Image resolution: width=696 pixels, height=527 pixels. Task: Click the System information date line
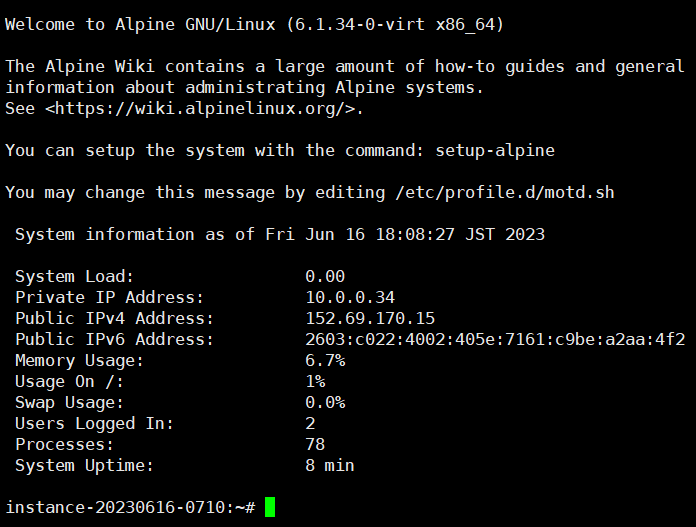[280, 234]
